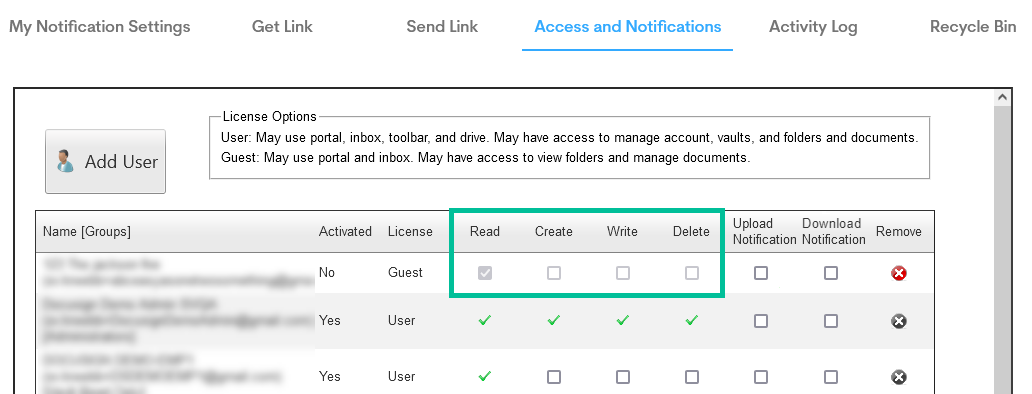This screenshot has width=1032, height=394.
Task: Click gray remove X on the fully-permitted User row
Action: (898, 321)
